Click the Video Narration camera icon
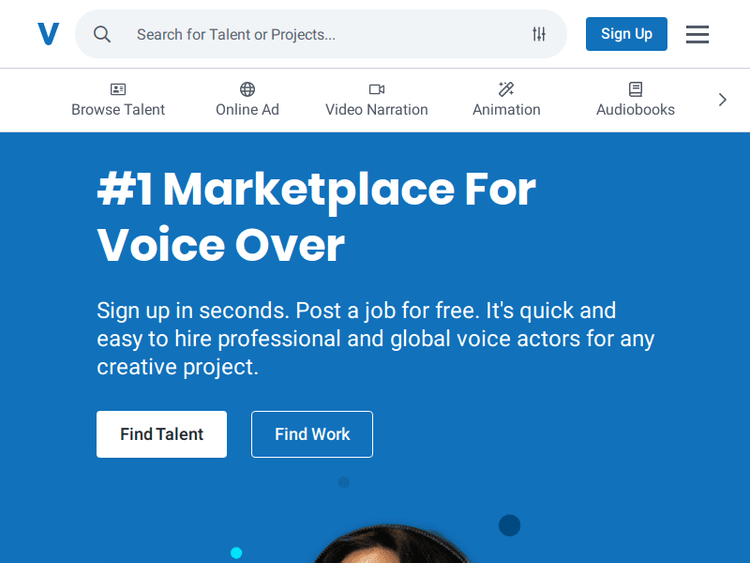The height and width of the screenshot is (563, 750). pos(377,89)
